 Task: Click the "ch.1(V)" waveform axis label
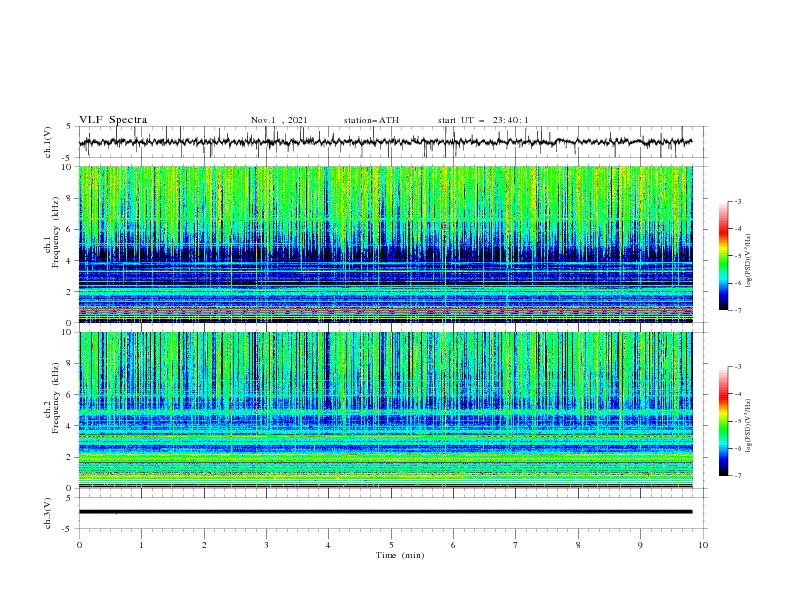click(x=48, y=142)
